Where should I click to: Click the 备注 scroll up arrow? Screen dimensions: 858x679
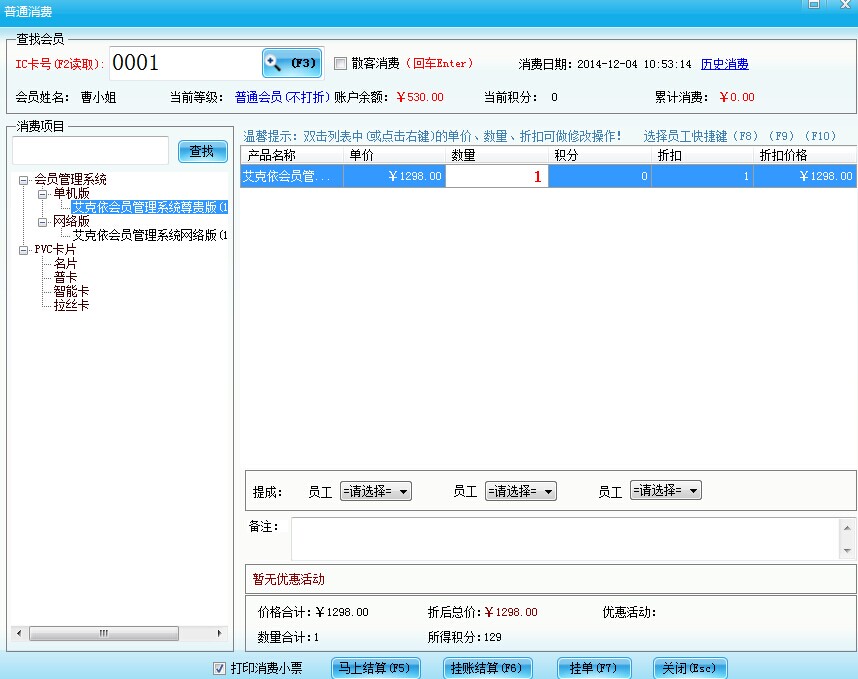(847, 527)
